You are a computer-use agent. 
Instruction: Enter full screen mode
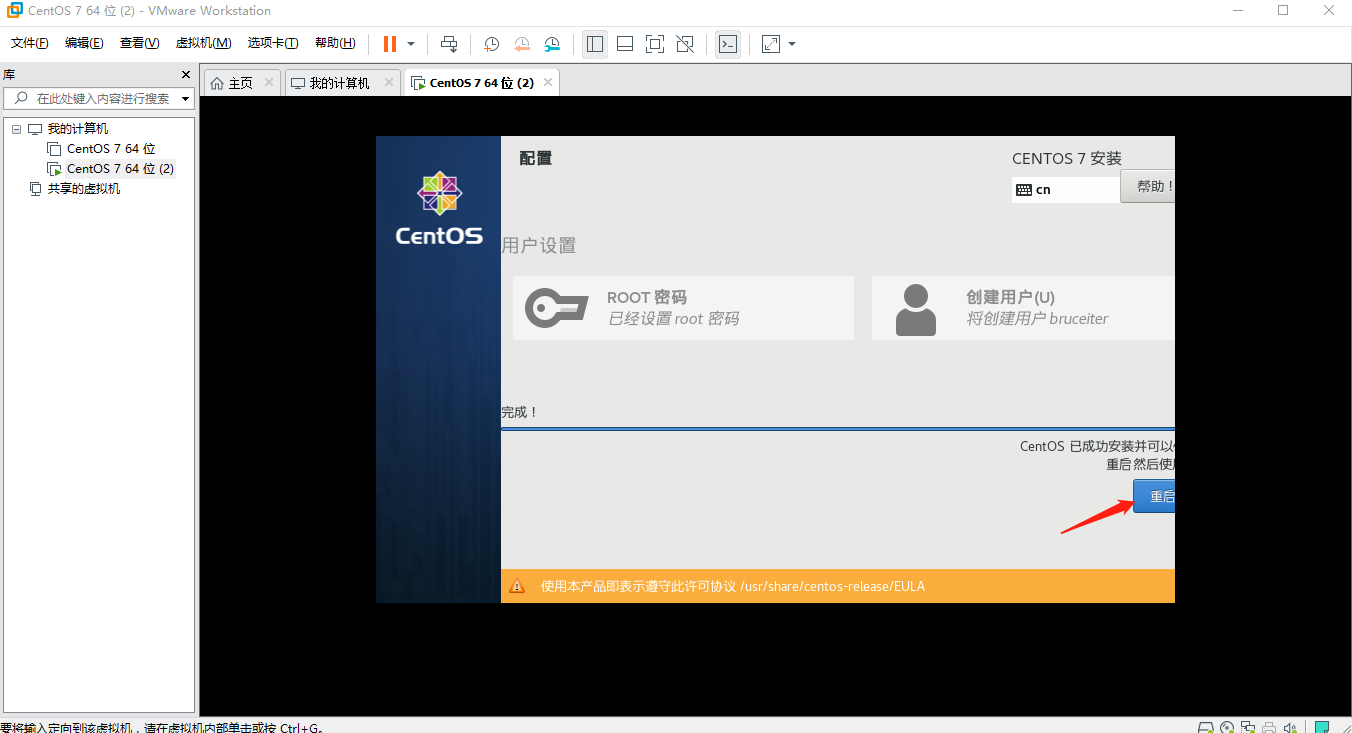655,44
